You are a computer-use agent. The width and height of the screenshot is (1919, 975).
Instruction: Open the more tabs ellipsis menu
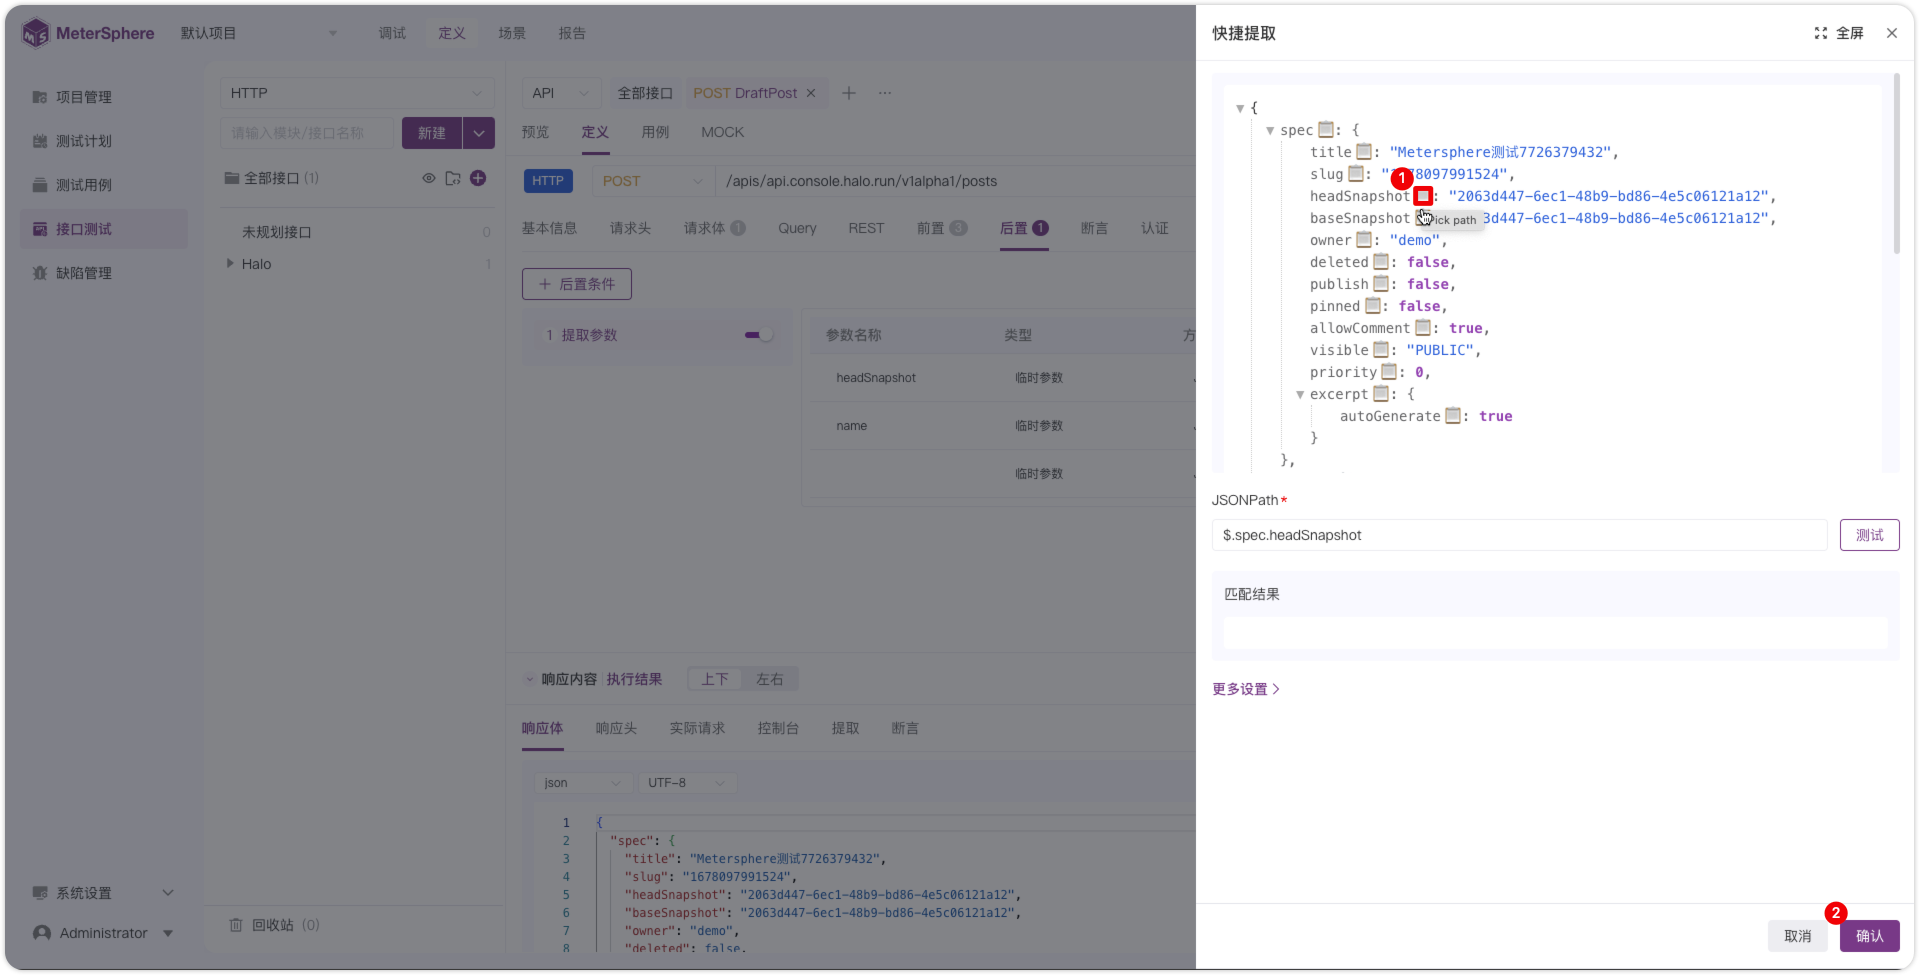pyautogui.click(x=885, y=93)
